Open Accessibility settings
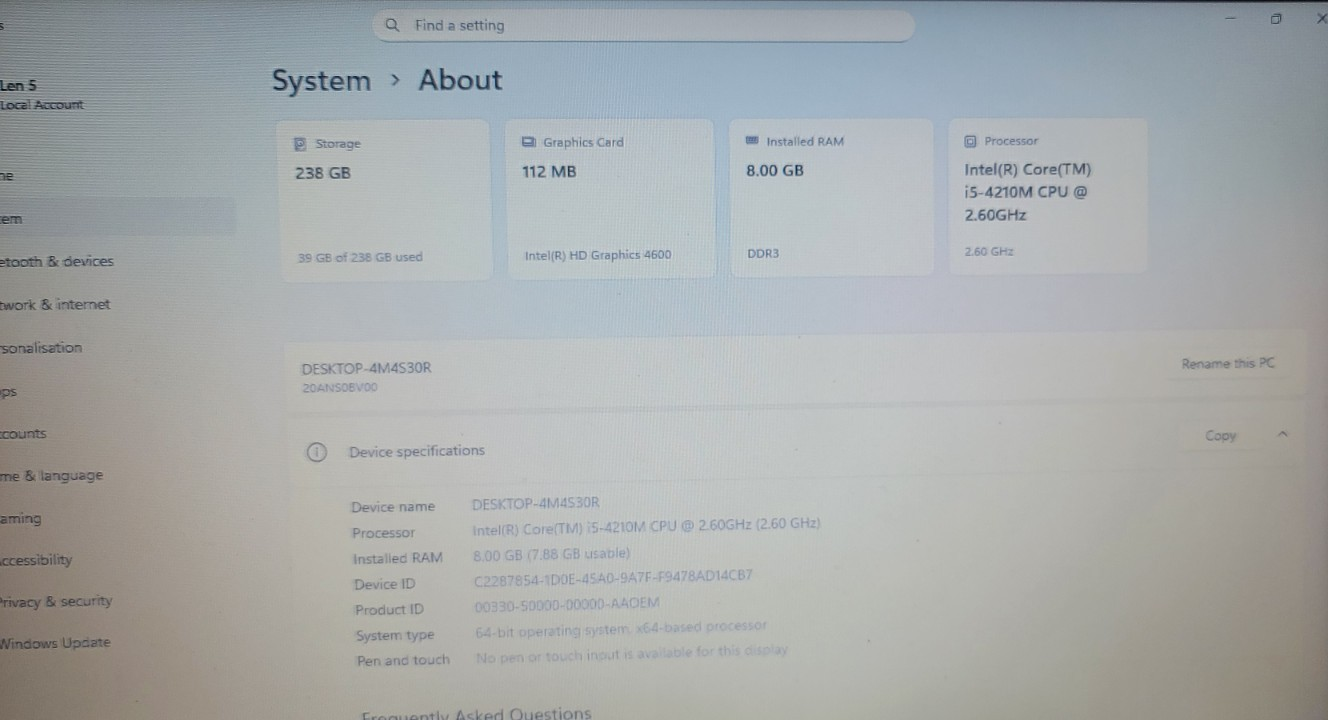This screenshot has height=720, width=1328. pos(36,560)
